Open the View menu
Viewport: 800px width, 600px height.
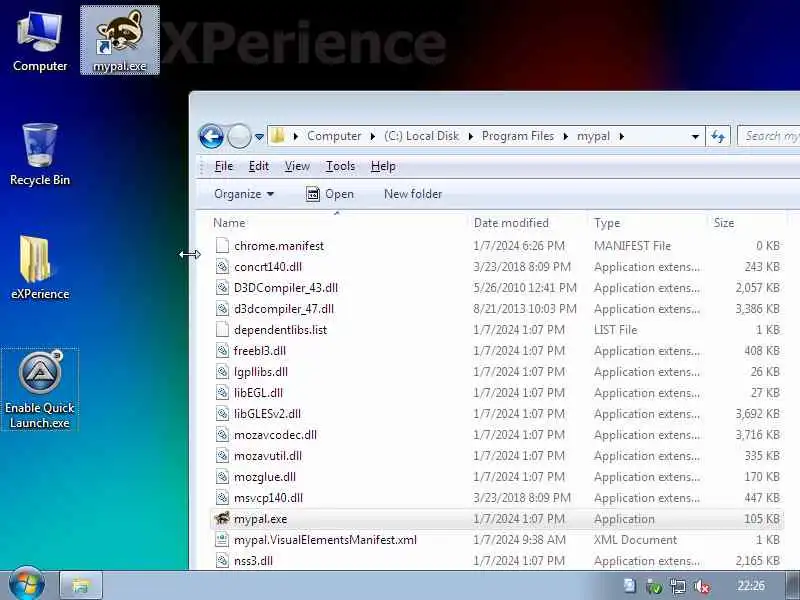coord(297,166)
